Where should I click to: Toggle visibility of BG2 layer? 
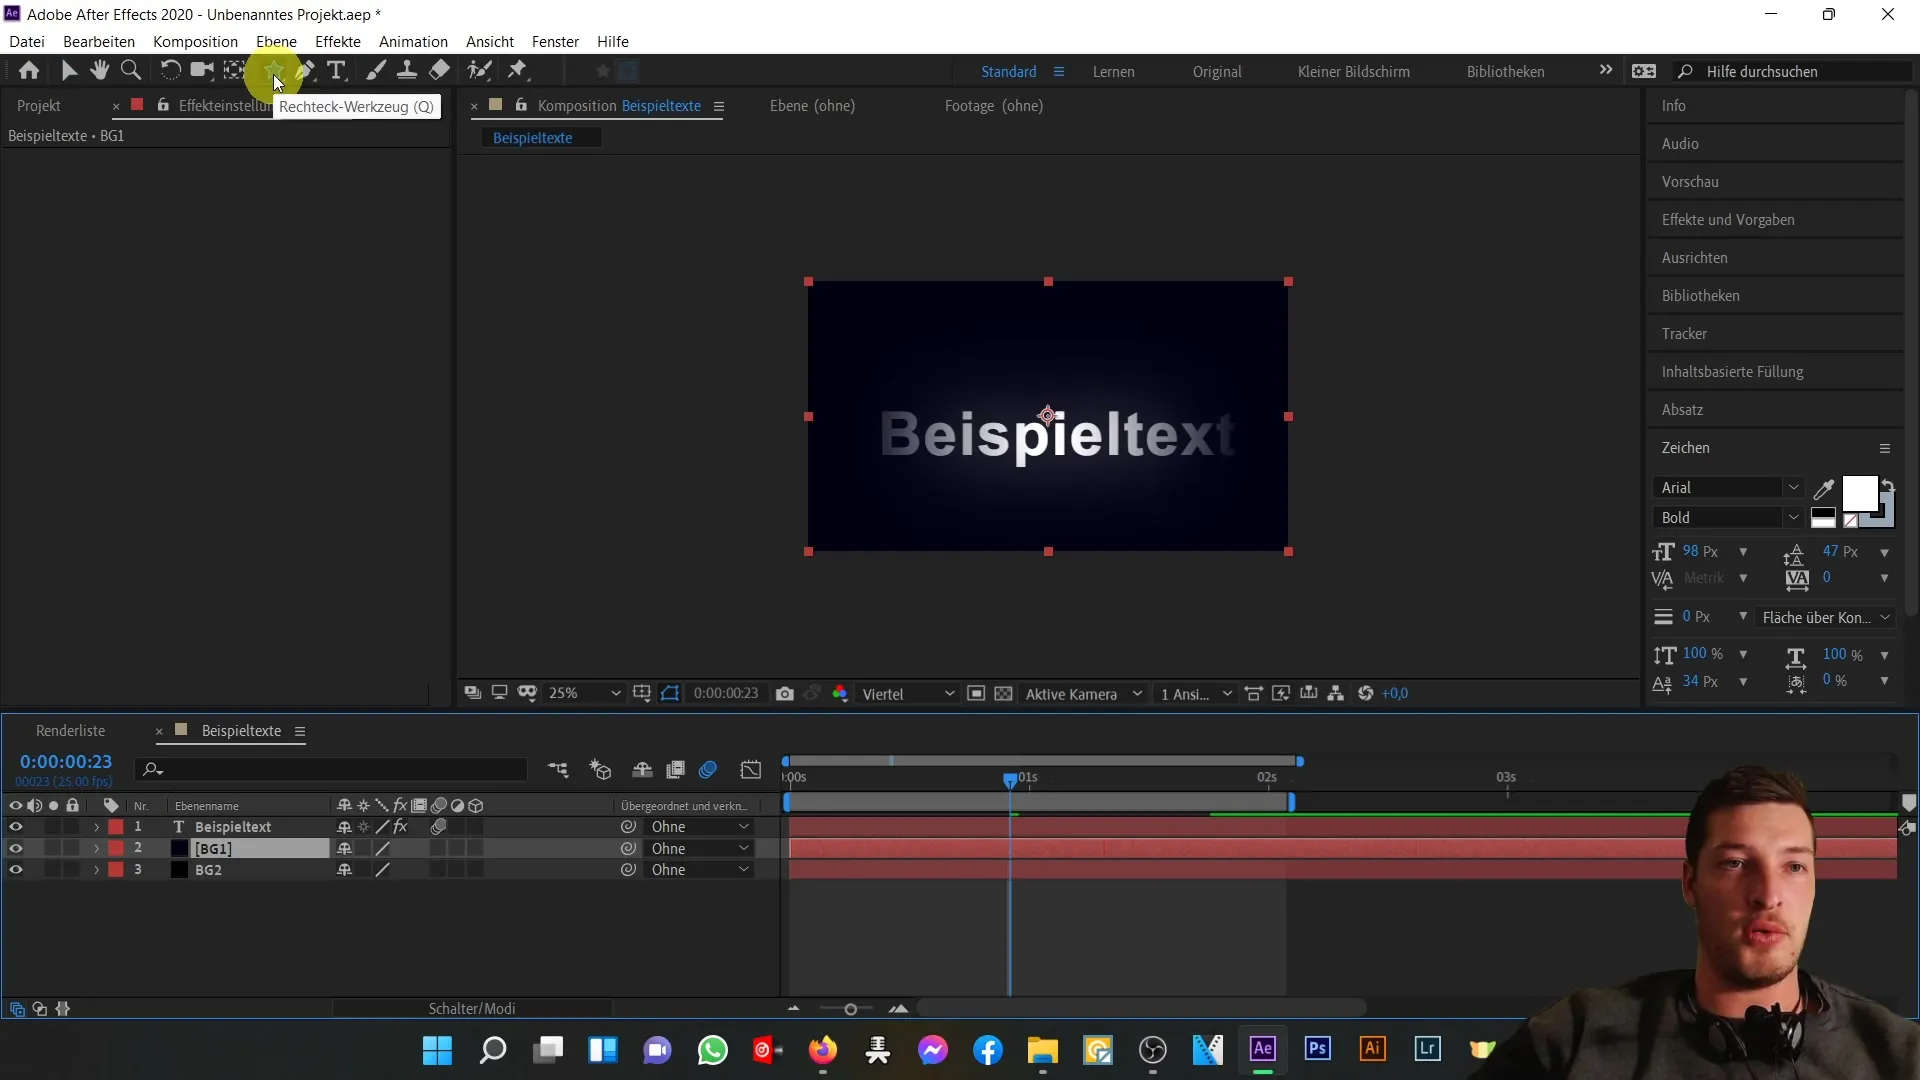[x=16, y=869]
